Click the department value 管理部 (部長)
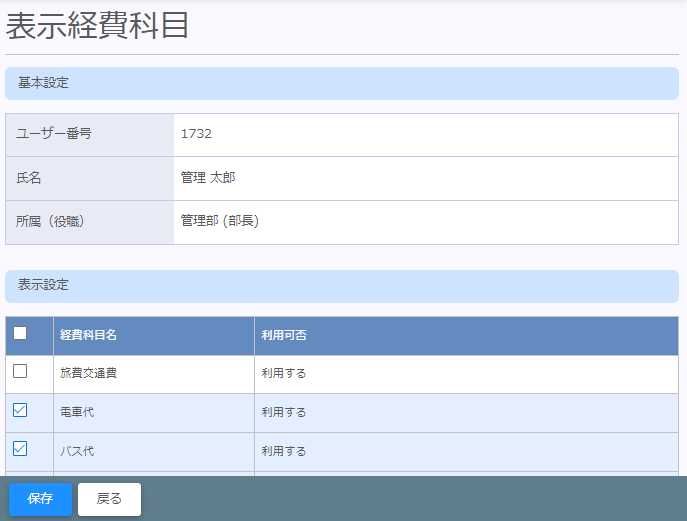Viewport: 687px width, 521px height. point(220,221)
